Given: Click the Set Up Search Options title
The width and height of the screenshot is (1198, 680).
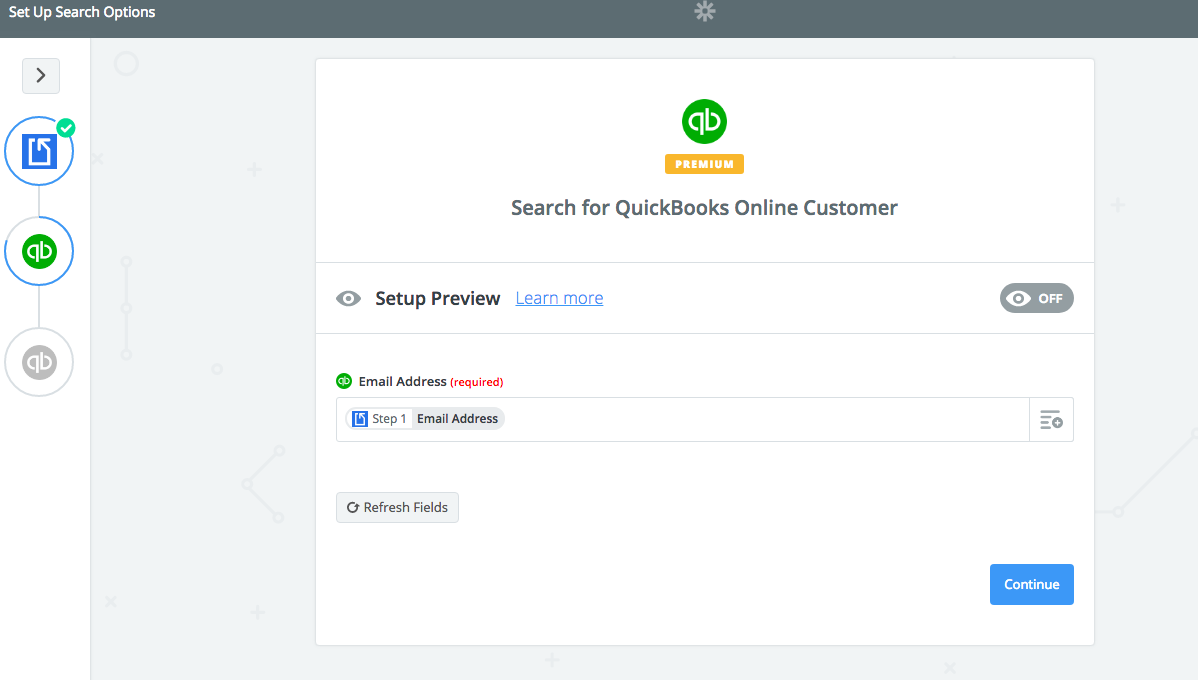Looking at the screenshot, I should pyautogui.click(x=82, y=12).
